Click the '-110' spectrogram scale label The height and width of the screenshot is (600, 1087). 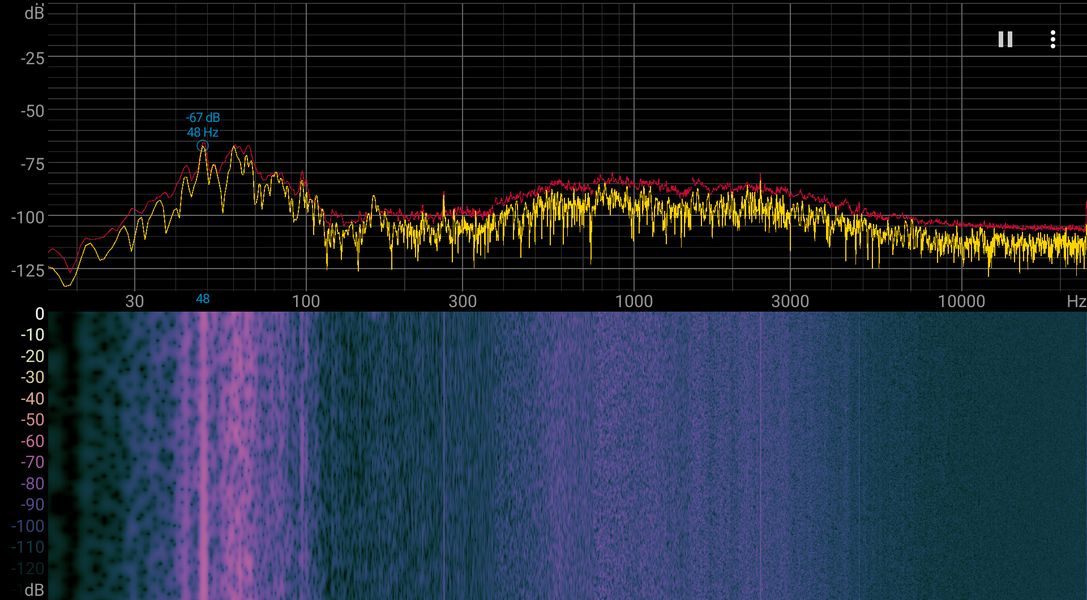28,547
